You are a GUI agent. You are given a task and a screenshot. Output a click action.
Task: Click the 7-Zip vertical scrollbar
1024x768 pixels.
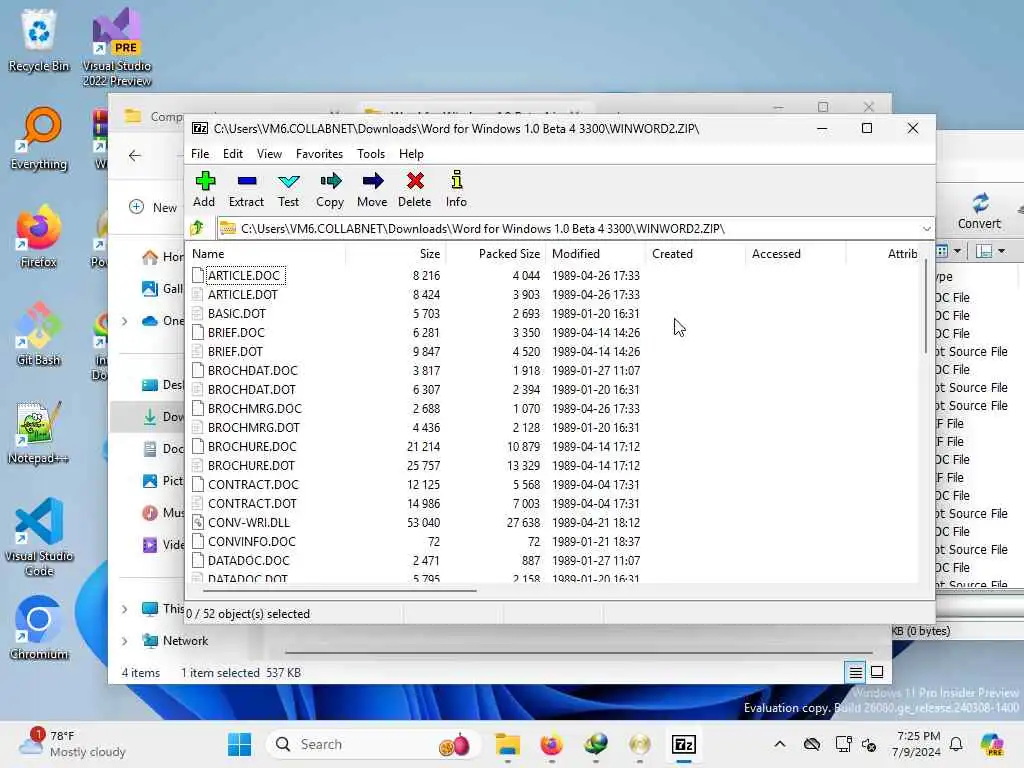click(925, 307)
